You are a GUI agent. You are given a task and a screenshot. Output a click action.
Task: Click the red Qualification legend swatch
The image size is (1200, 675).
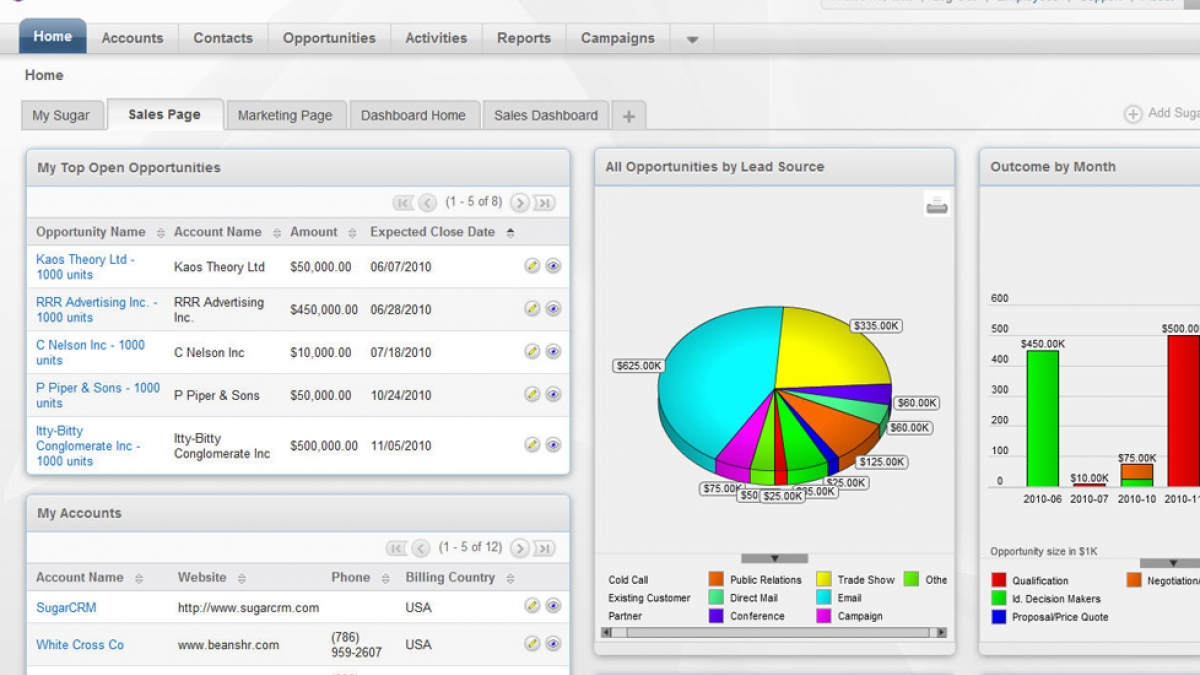(999, 580)
